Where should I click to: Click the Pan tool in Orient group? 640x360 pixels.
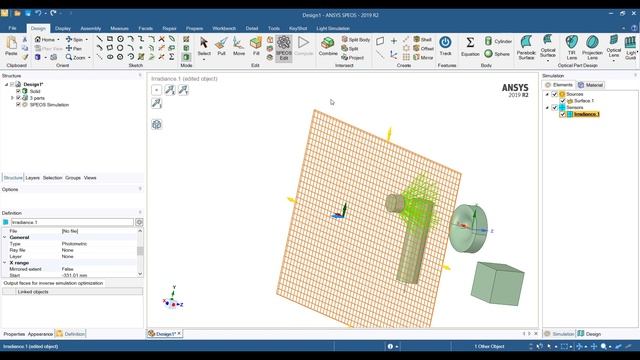[x=73, y=49]
